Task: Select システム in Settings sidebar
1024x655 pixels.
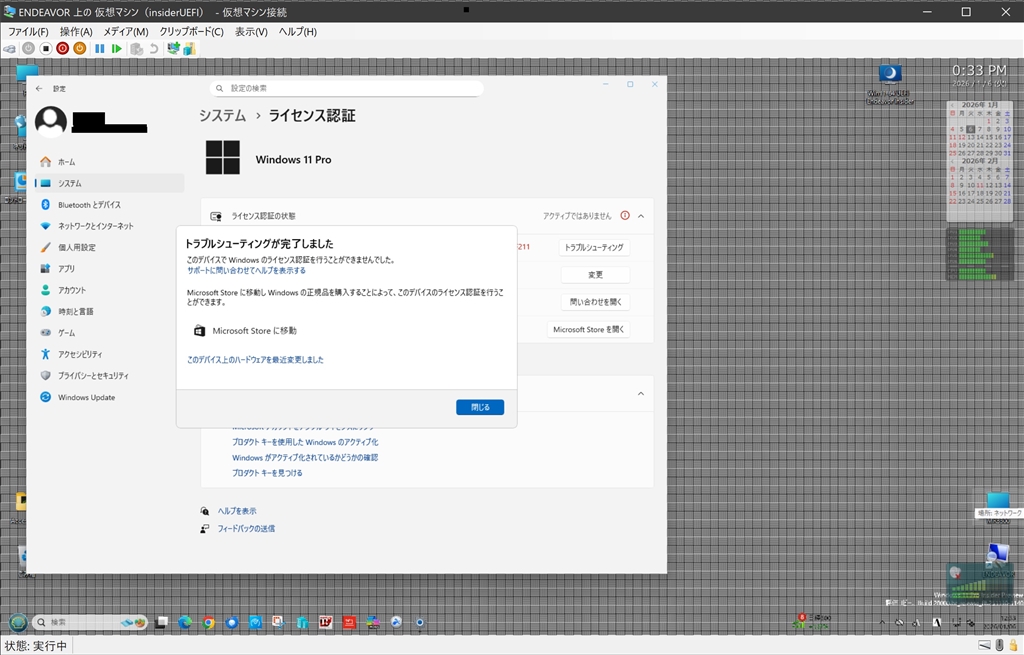Action: click(x=108, y=184)
